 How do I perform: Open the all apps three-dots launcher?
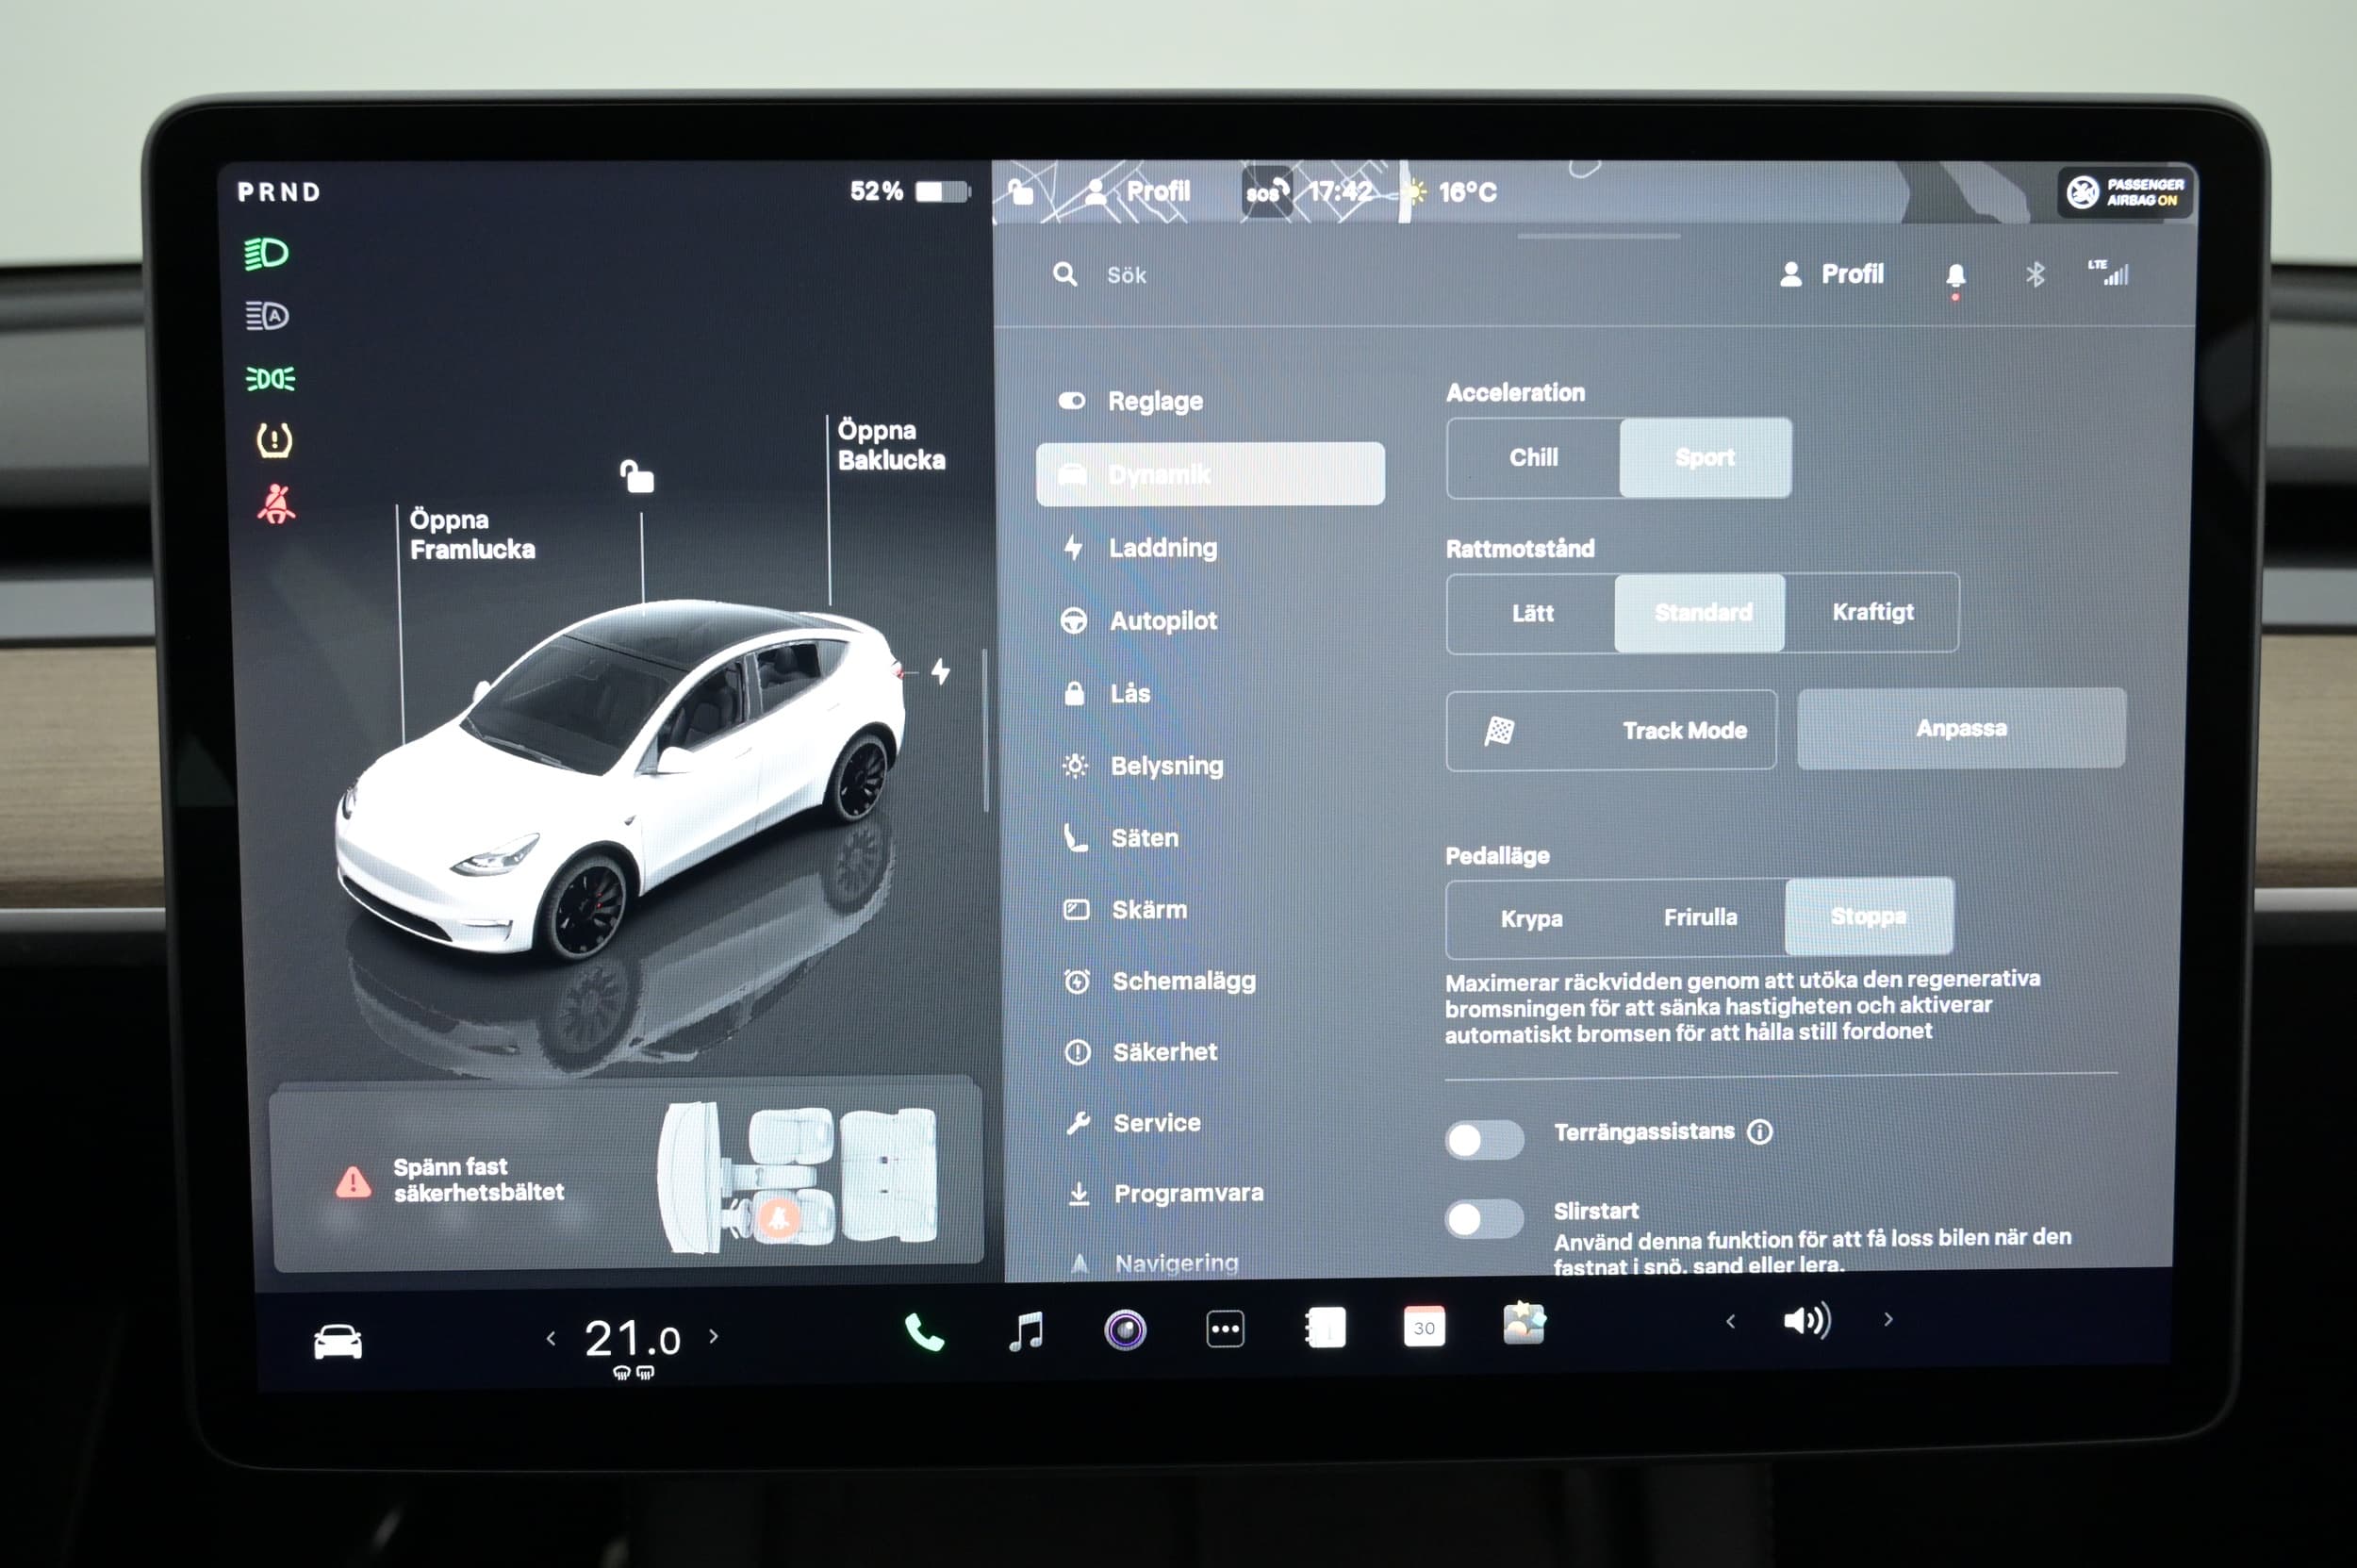coord(1225,1329)
